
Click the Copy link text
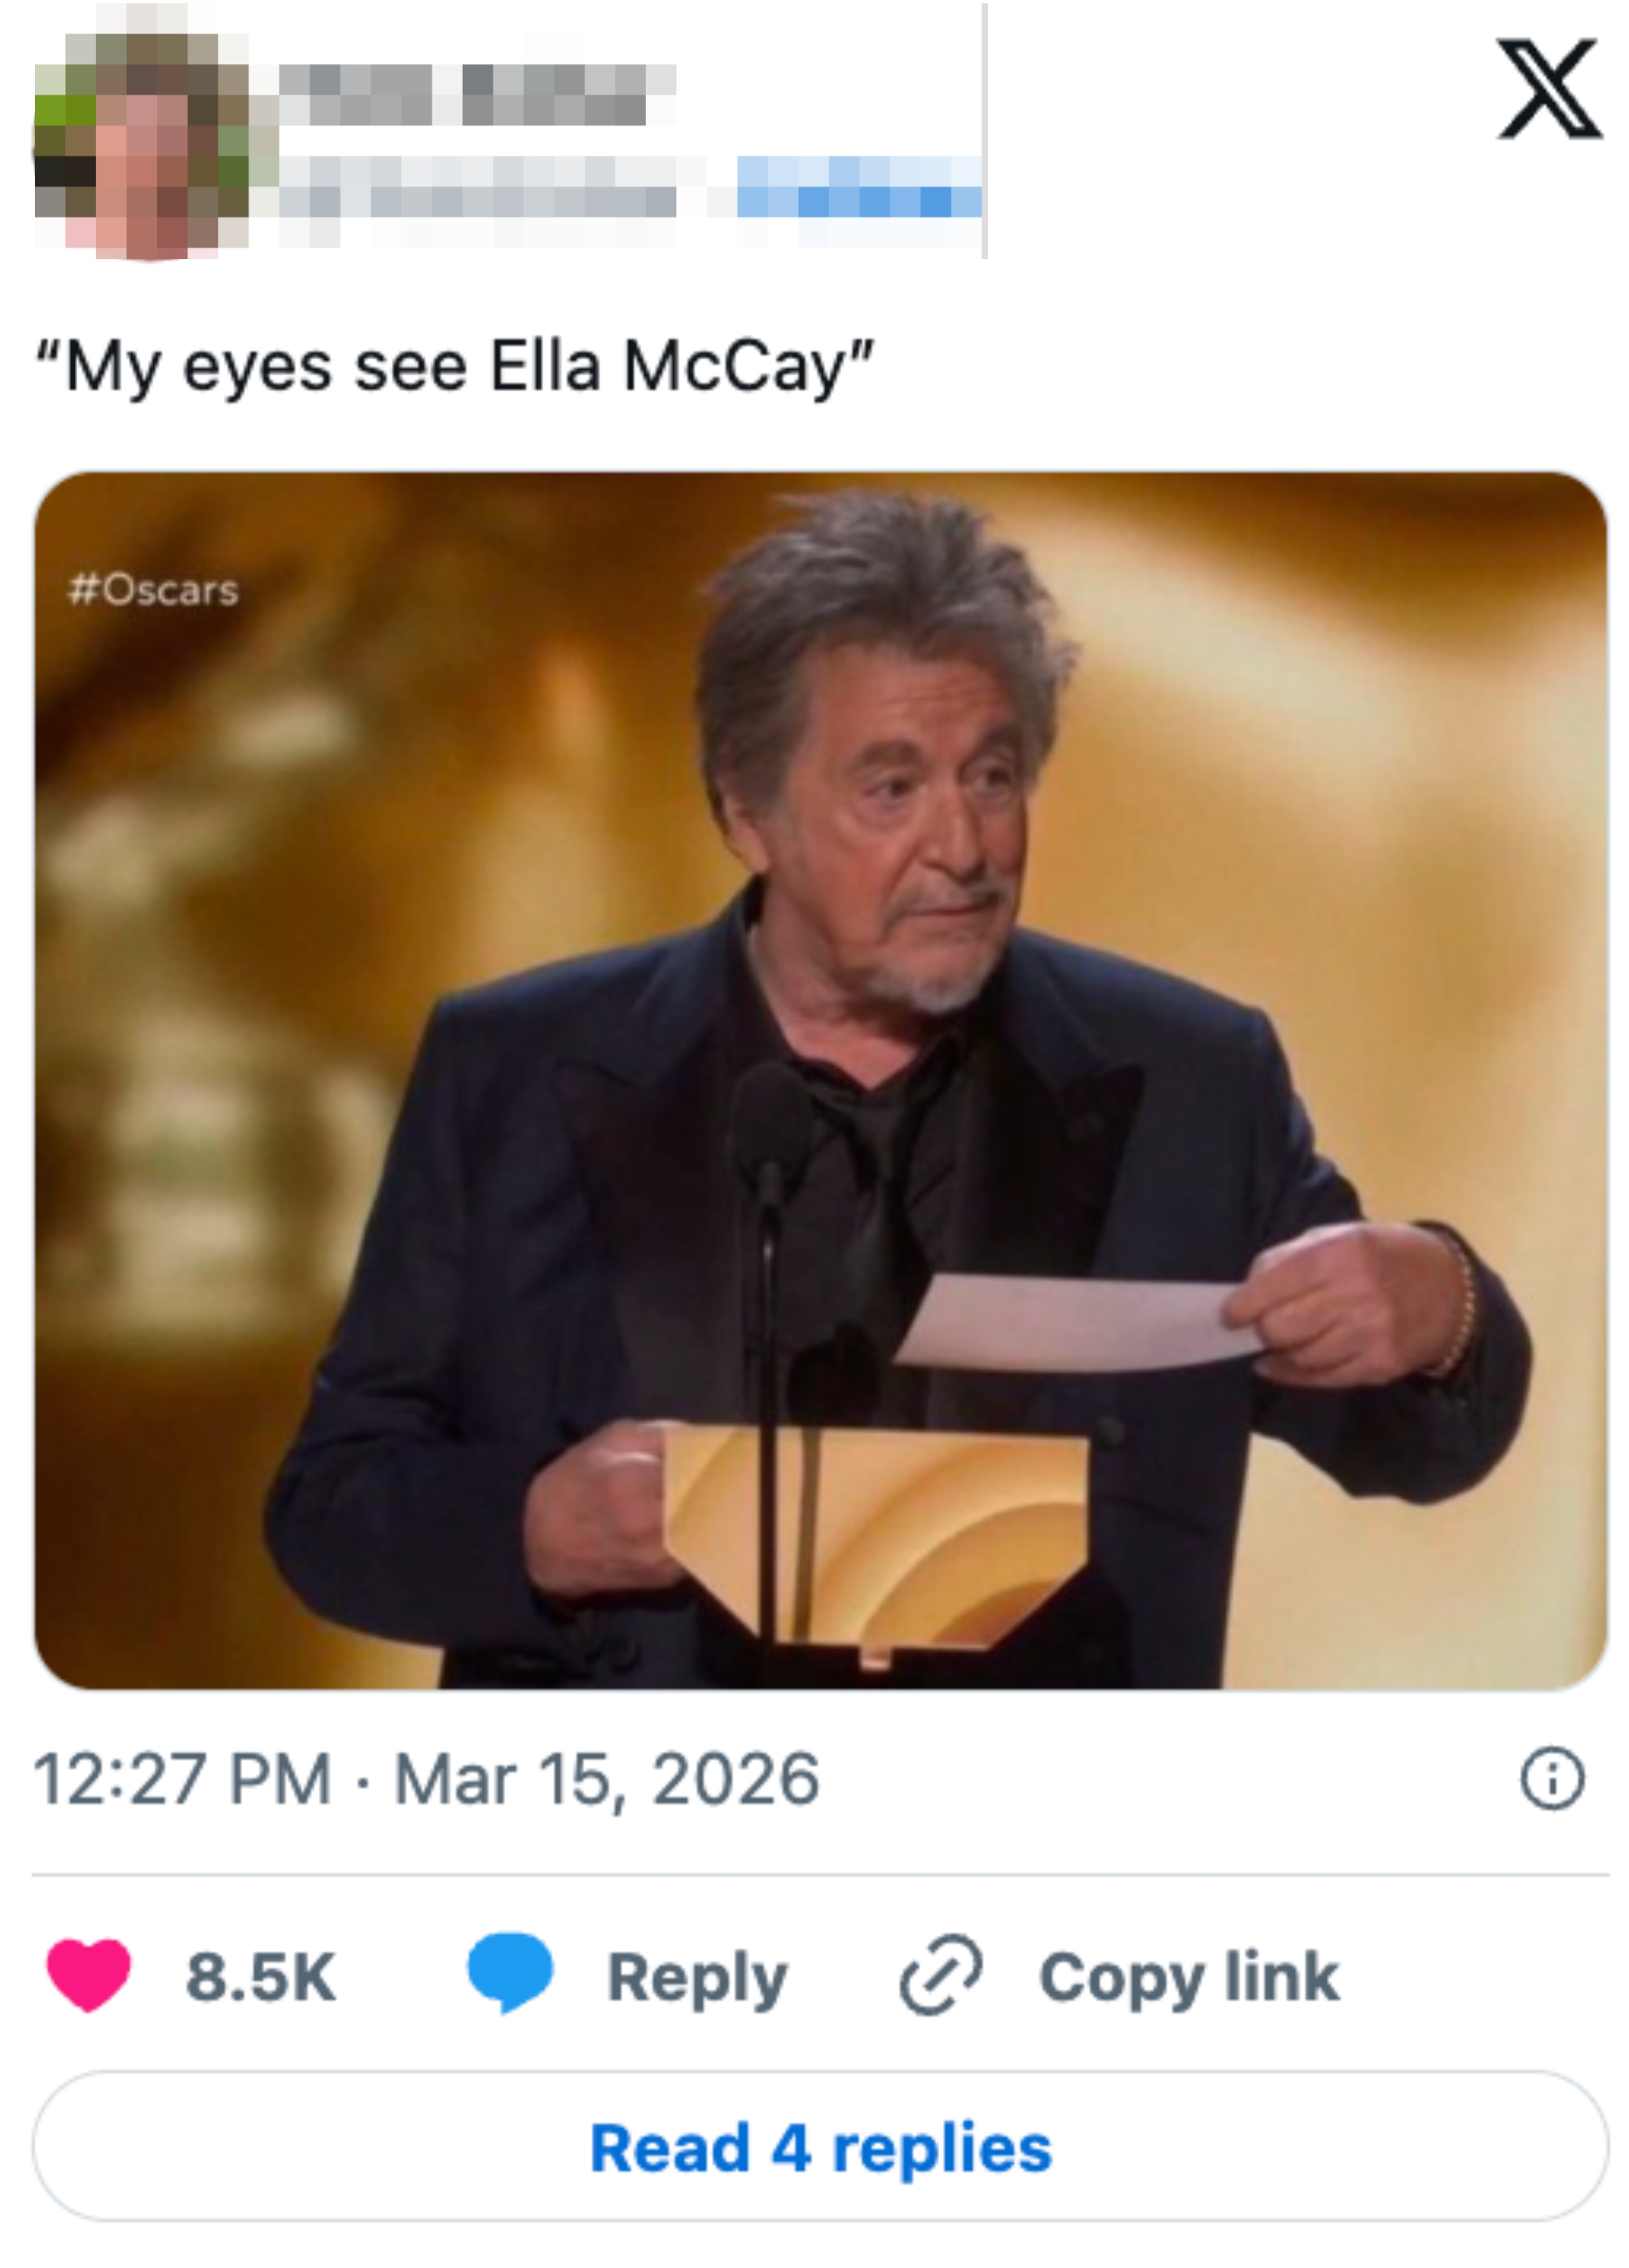[1189, 1977]
